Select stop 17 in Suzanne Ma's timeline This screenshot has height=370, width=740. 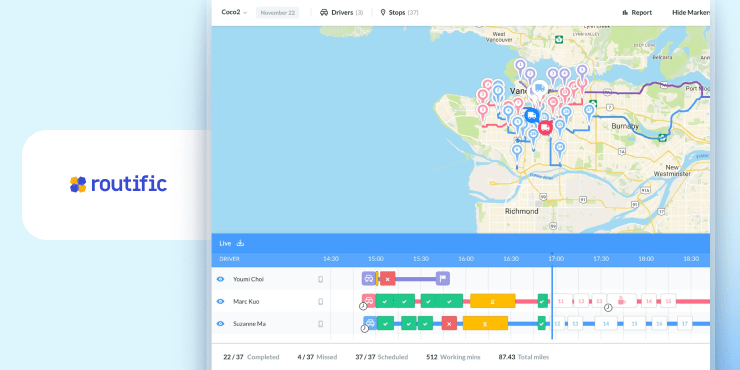point(685,324)
